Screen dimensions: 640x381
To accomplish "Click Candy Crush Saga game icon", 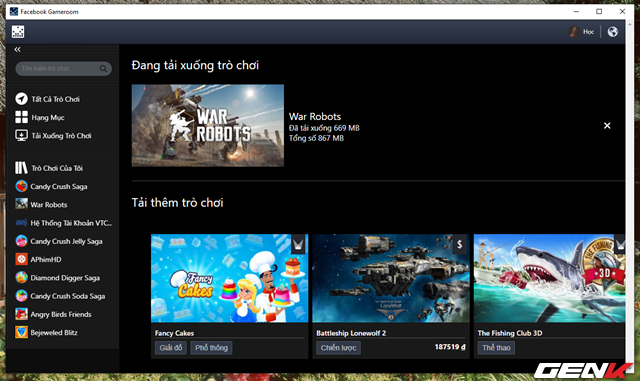I will [x=21, y=186].
